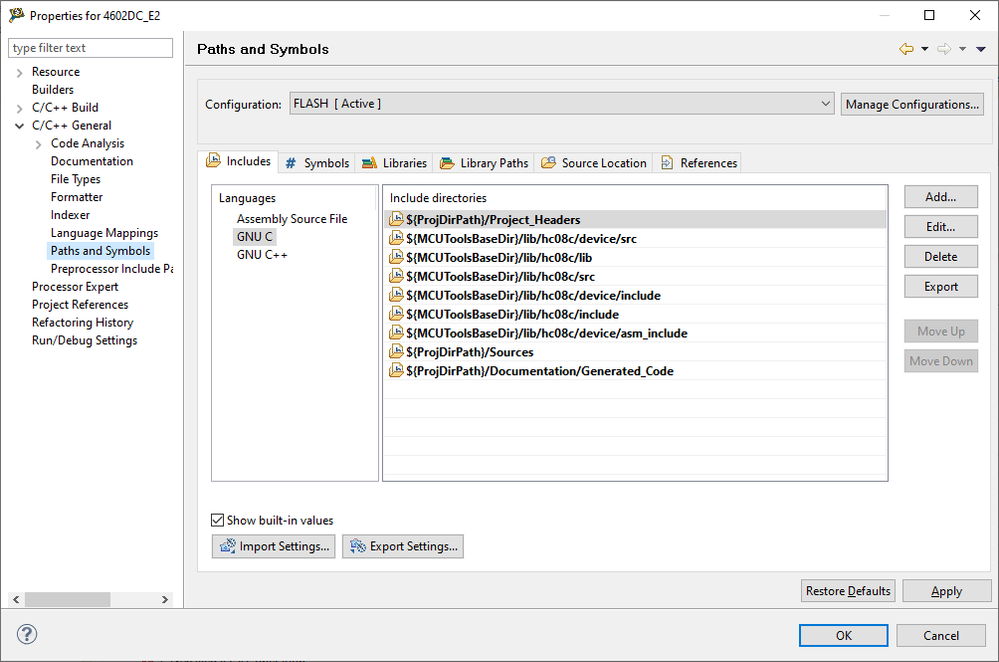Click the help question mark icon
This screenshot has width=999, height=662.
pos(27,634)
